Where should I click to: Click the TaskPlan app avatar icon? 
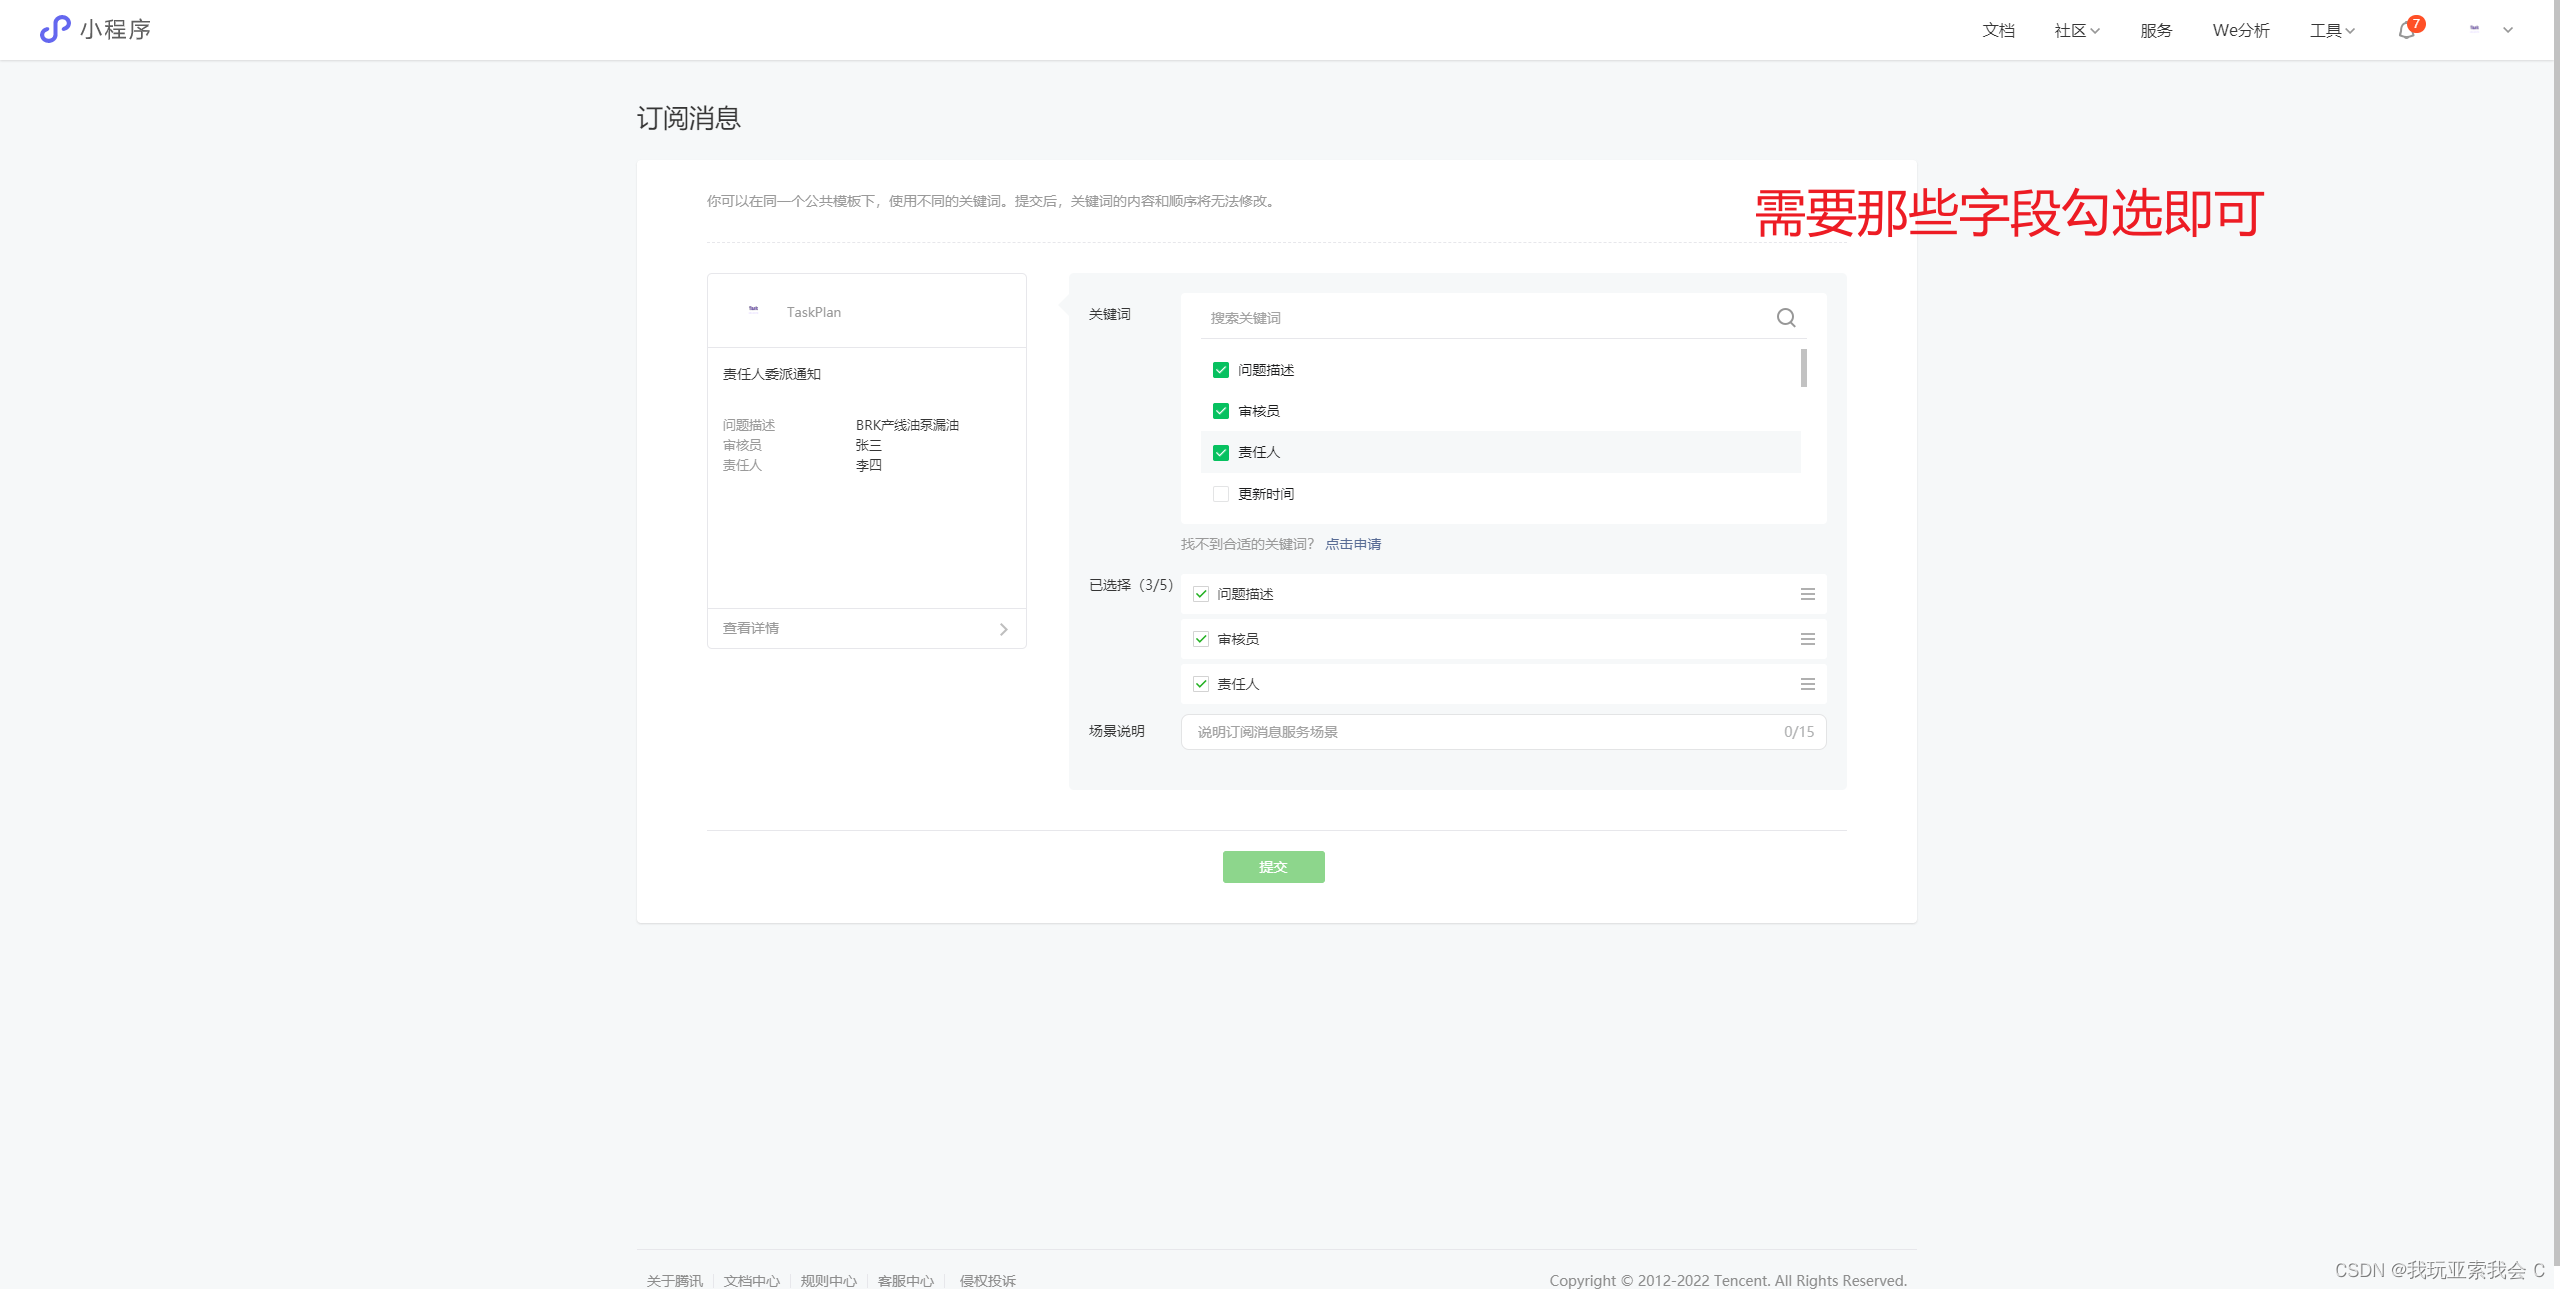click(x=753, y=309)
